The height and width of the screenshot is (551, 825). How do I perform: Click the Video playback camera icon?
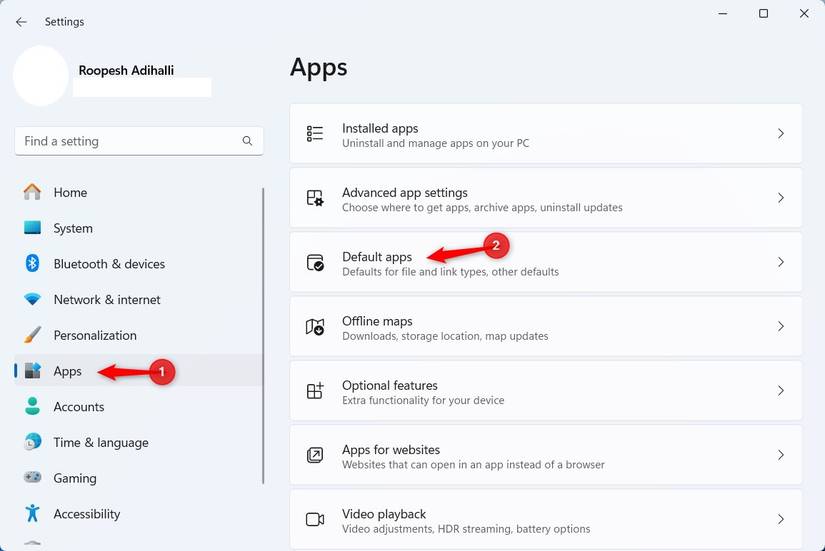click(315, 519)
